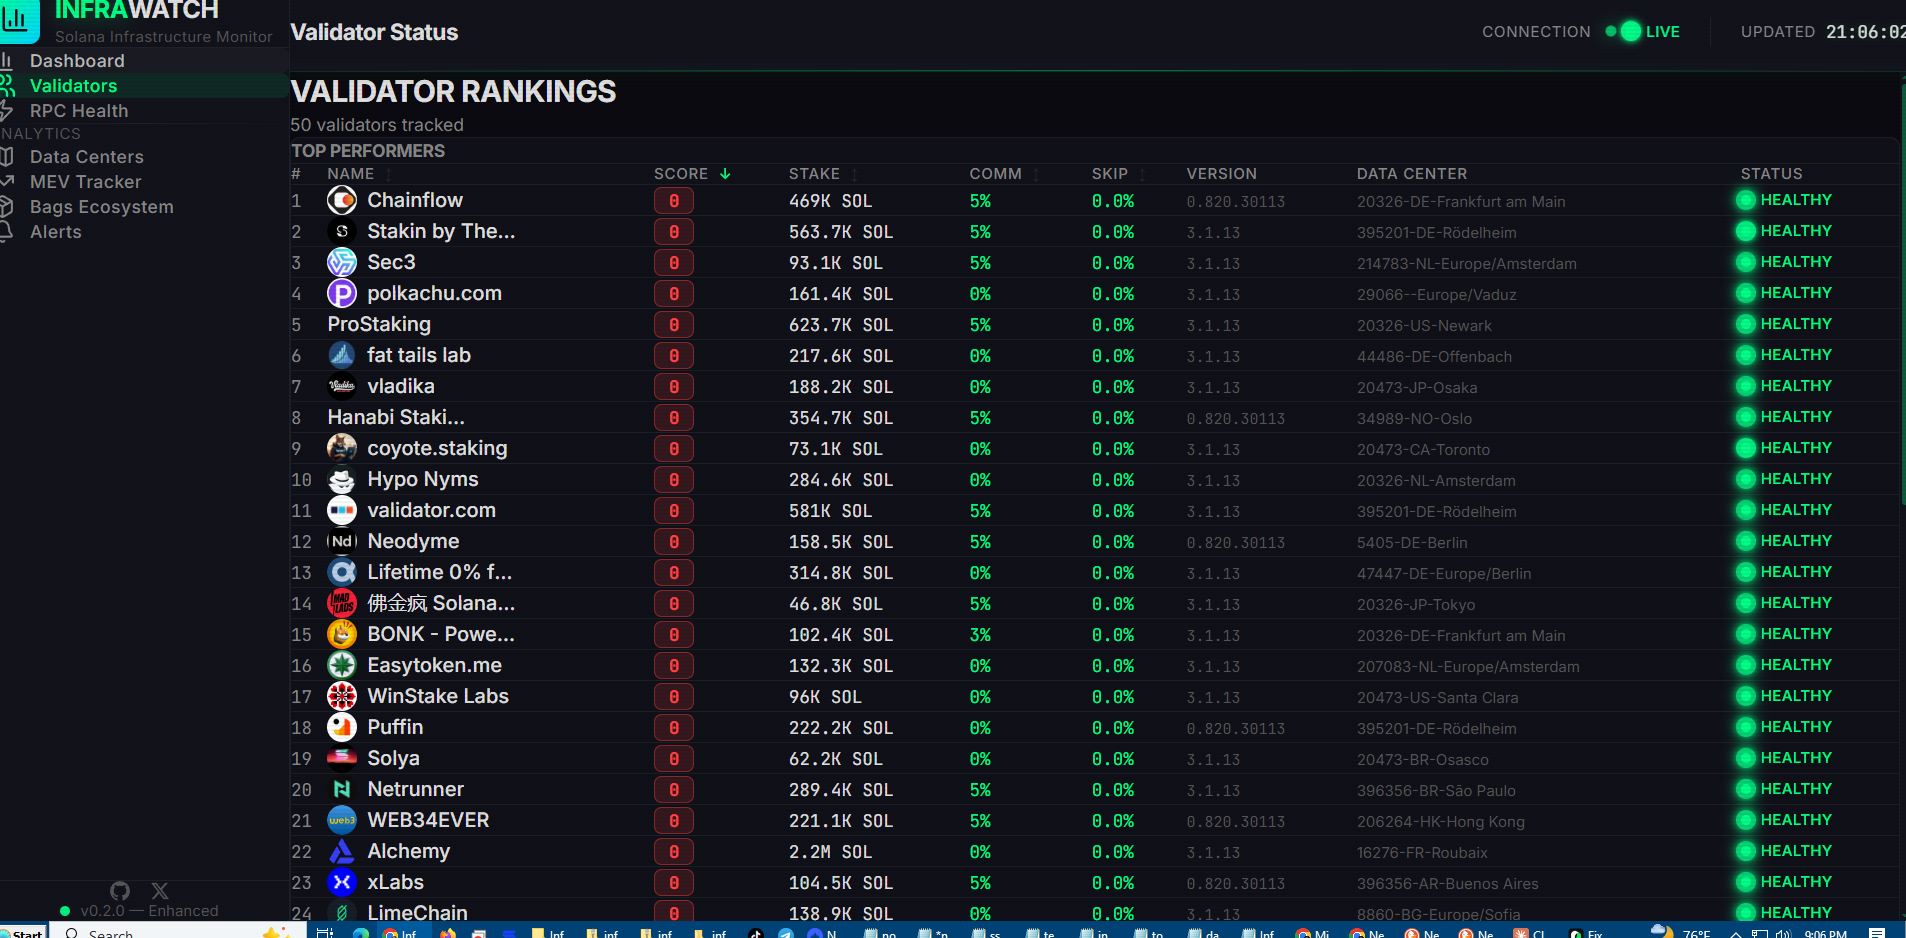Click the 16276-FR-Roubaix data center
The image size is (1906, 938).
(x=1422, y=853)
